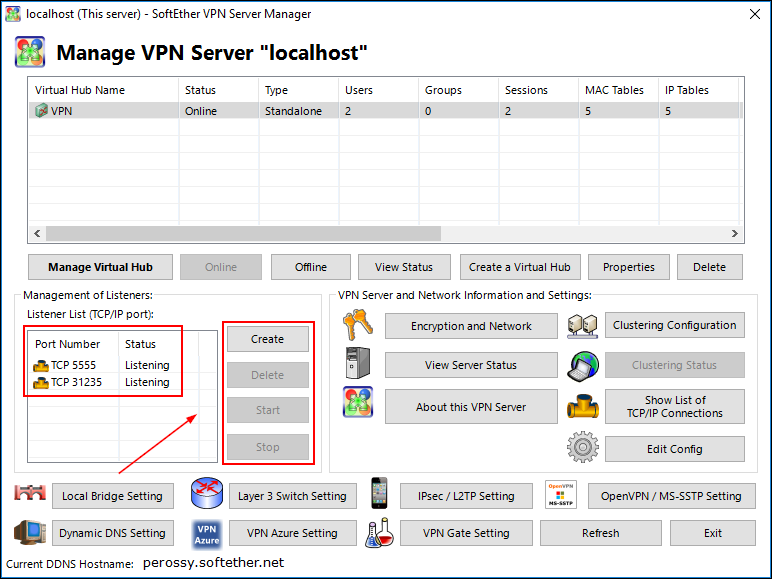This screenshot has width=772, height=579.
Task: Click the Status column header in hub list
Action: 219,90
